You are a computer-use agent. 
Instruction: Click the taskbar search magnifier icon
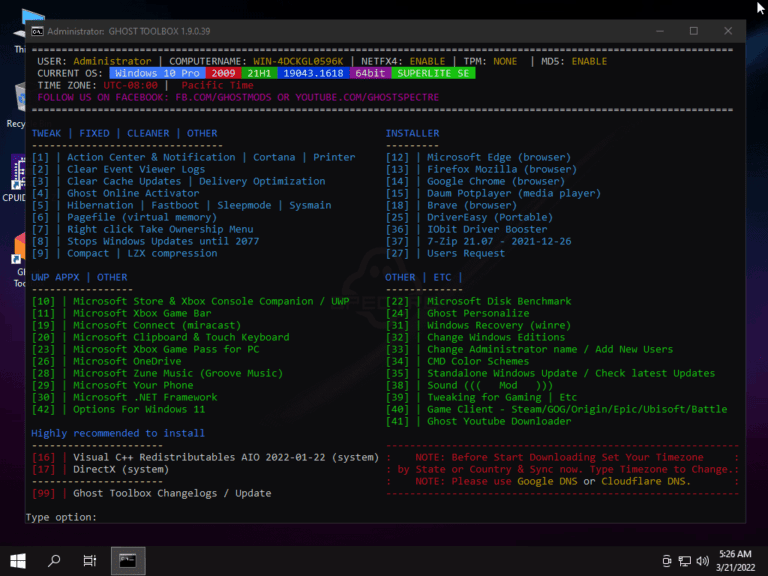(x=54, y=560)
